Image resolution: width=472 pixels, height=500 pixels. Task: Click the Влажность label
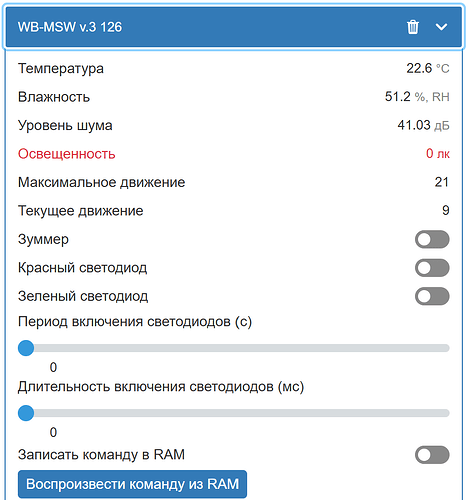click(54, 97)
